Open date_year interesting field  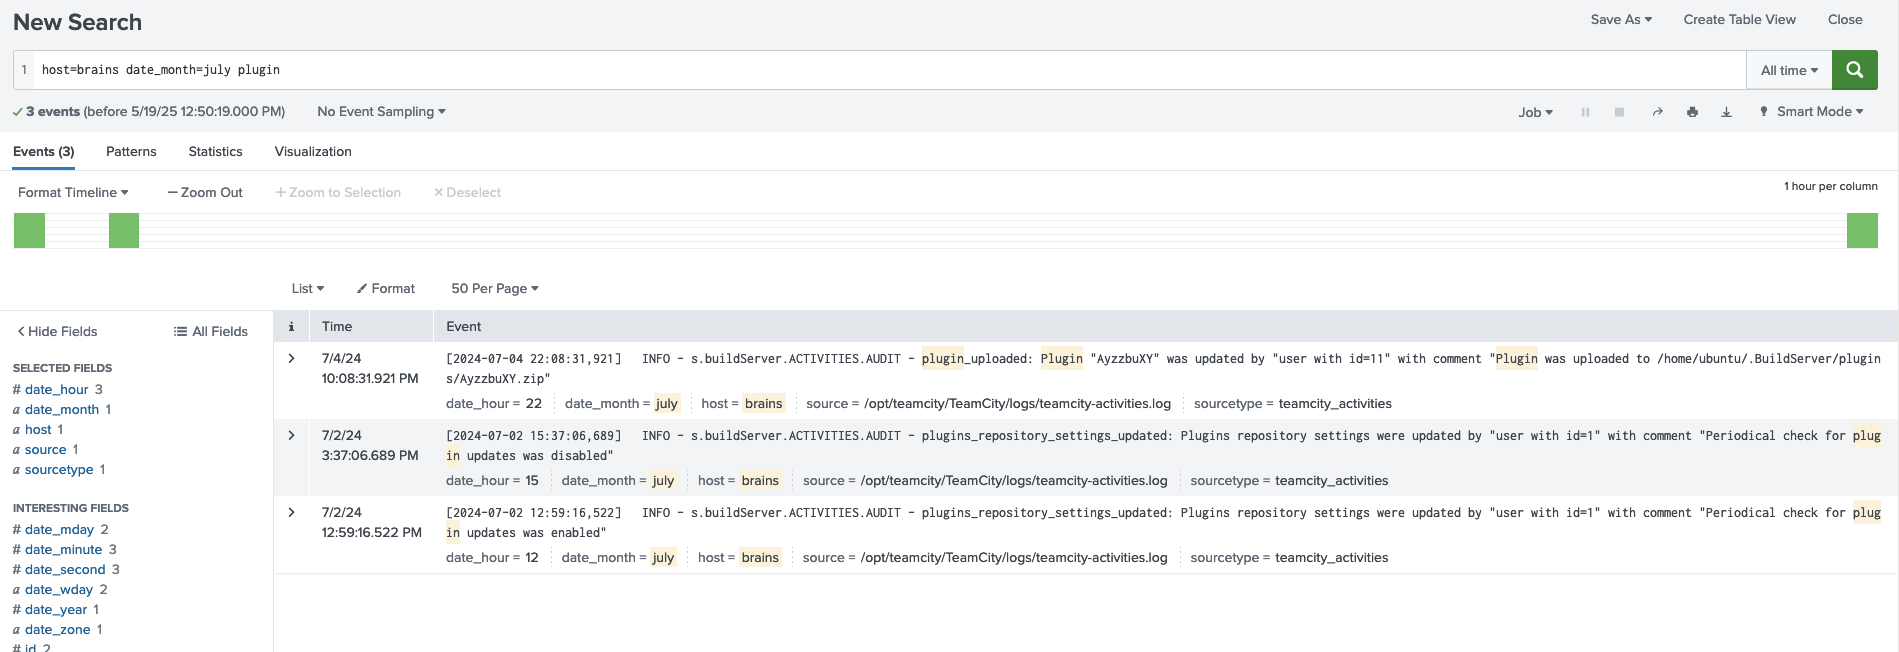pyautogui.click(x=56, y=609)
